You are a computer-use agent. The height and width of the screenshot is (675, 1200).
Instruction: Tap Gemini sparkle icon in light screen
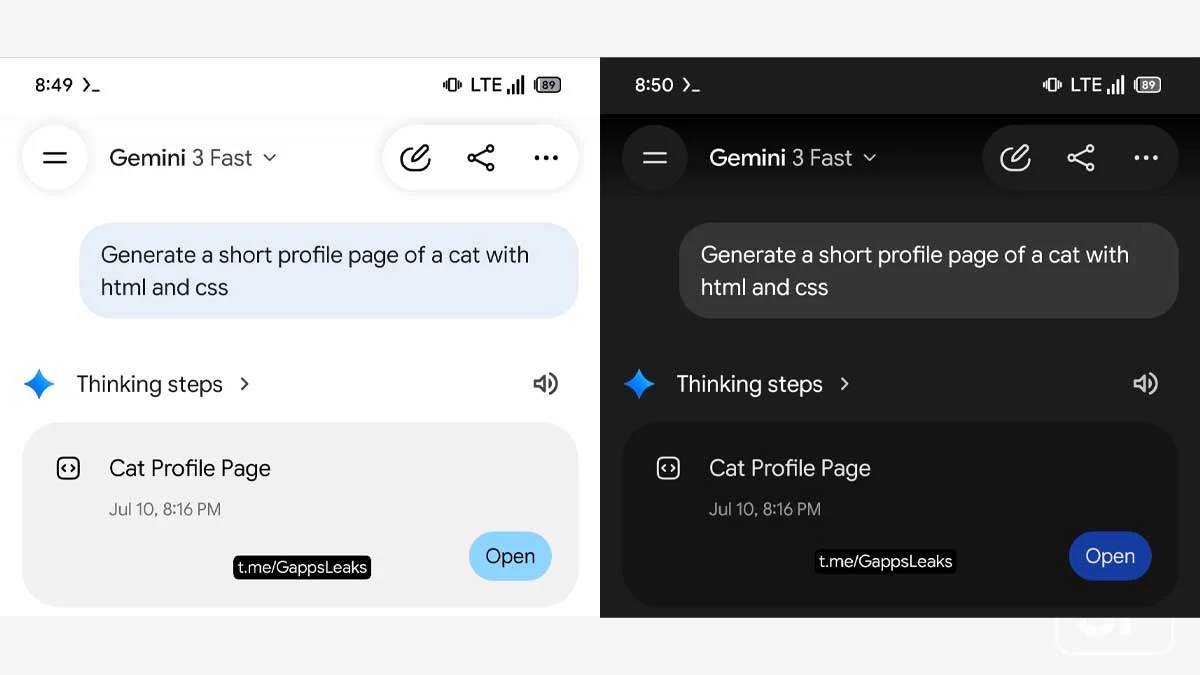(39, 384)
